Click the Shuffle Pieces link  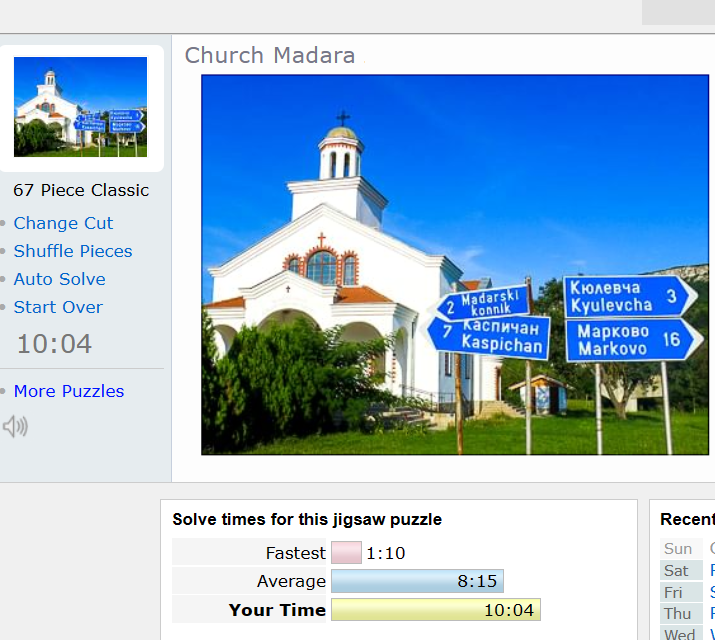pyautogui.click(x=73, y=251)
